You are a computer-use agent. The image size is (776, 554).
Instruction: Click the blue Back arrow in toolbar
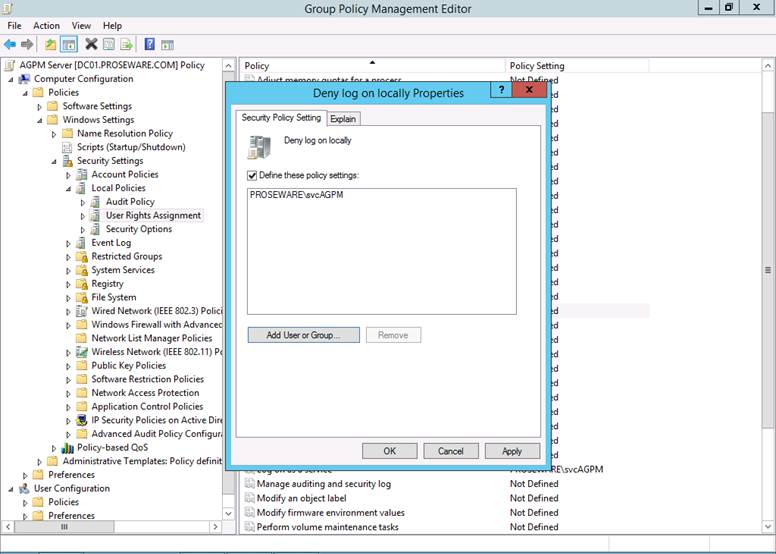[10, 44]
